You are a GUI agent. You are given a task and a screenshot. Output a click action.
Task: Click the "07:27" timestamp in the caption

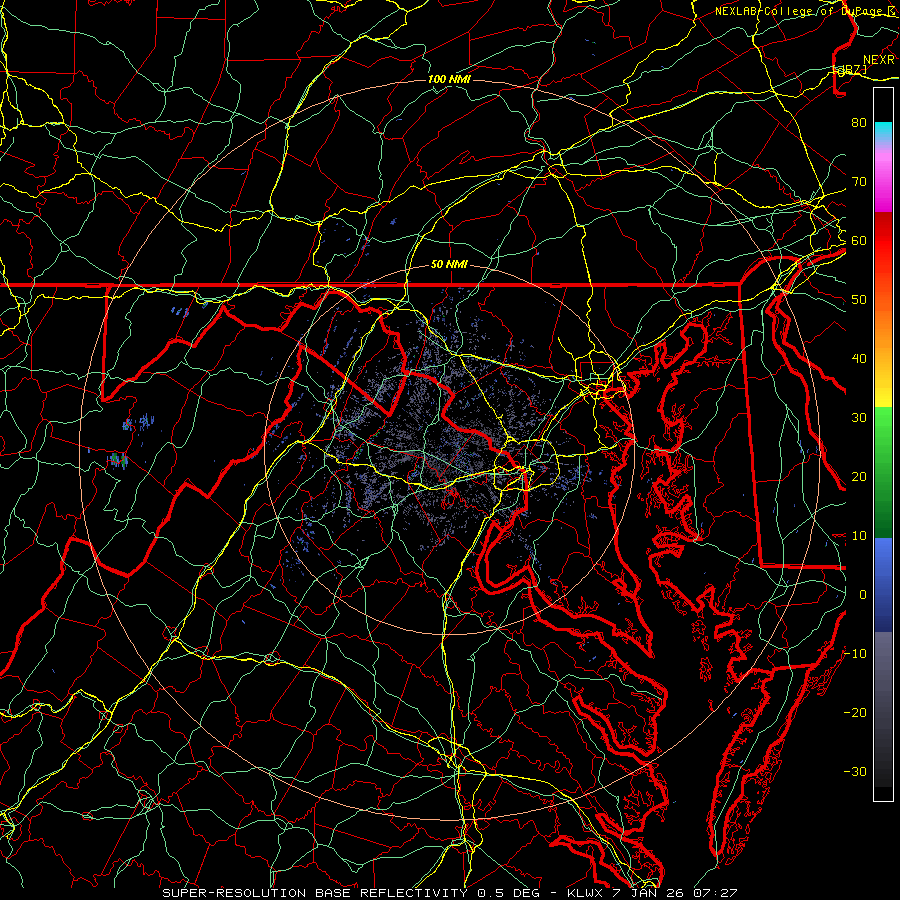tap(715, 893)
